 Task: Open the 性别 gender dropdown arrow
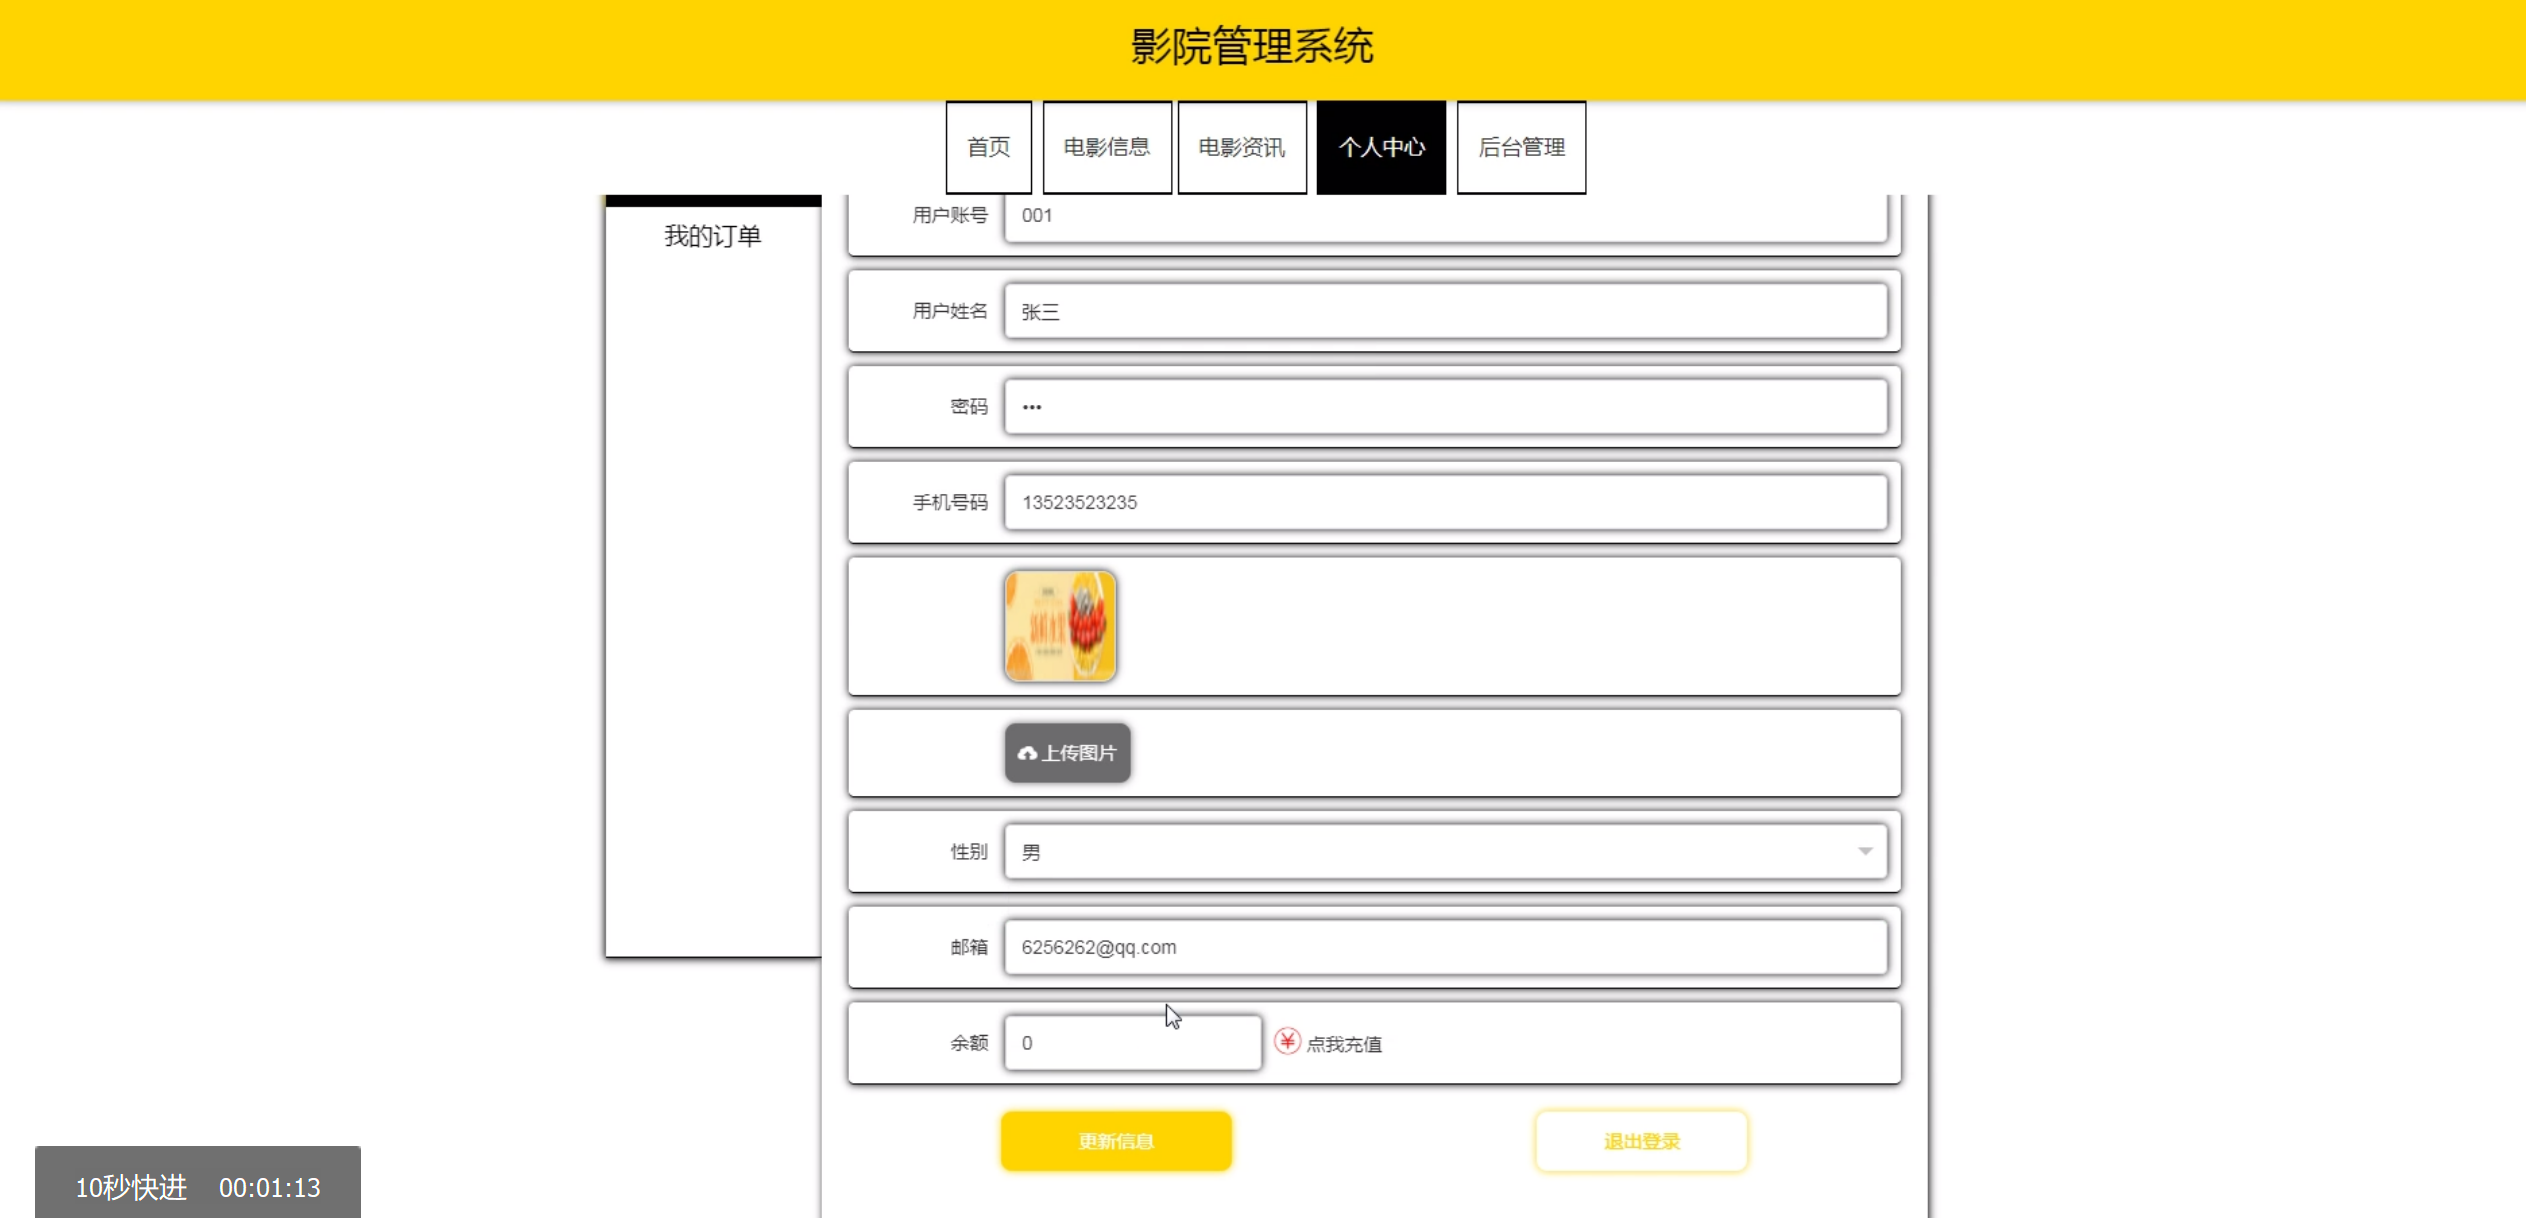[x=1865, y=851]
